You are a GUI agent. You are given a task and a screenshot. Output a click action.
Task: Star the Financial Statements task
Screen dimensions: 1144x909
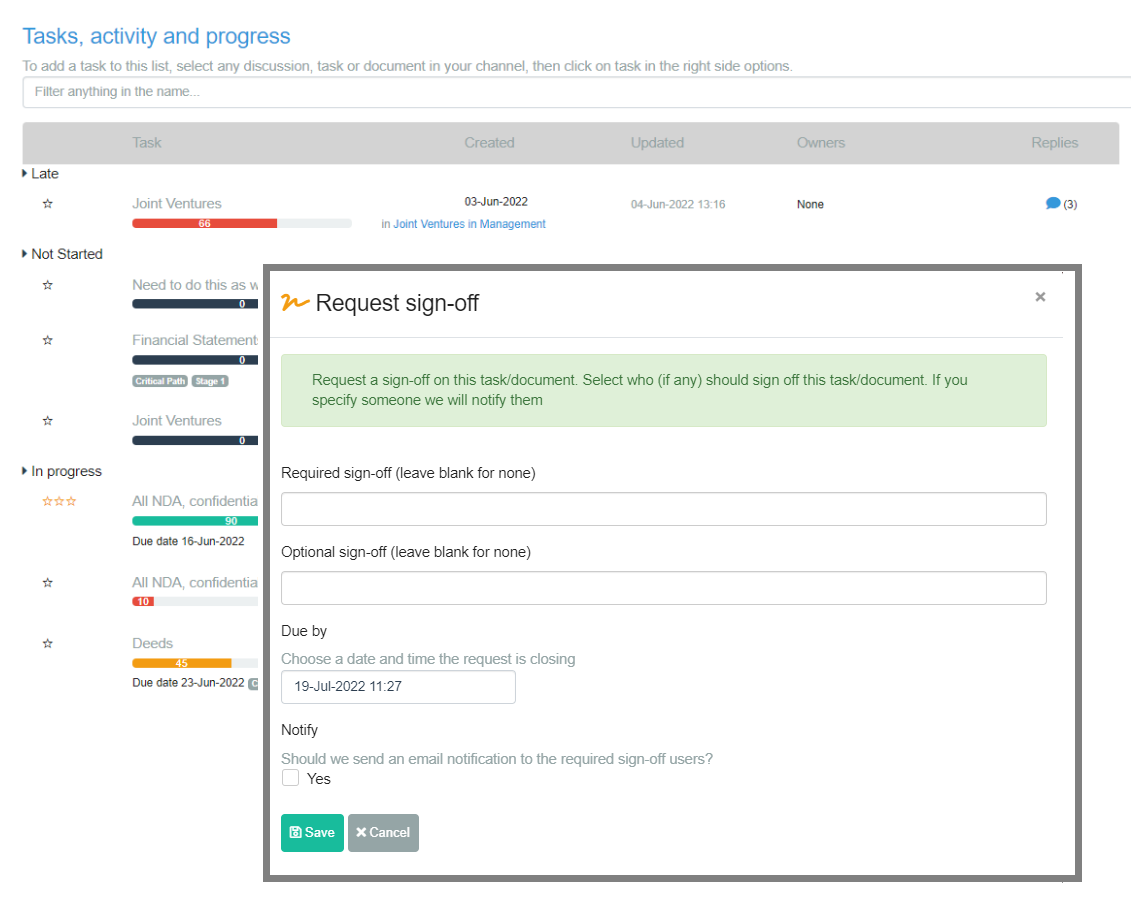[47, 340]
